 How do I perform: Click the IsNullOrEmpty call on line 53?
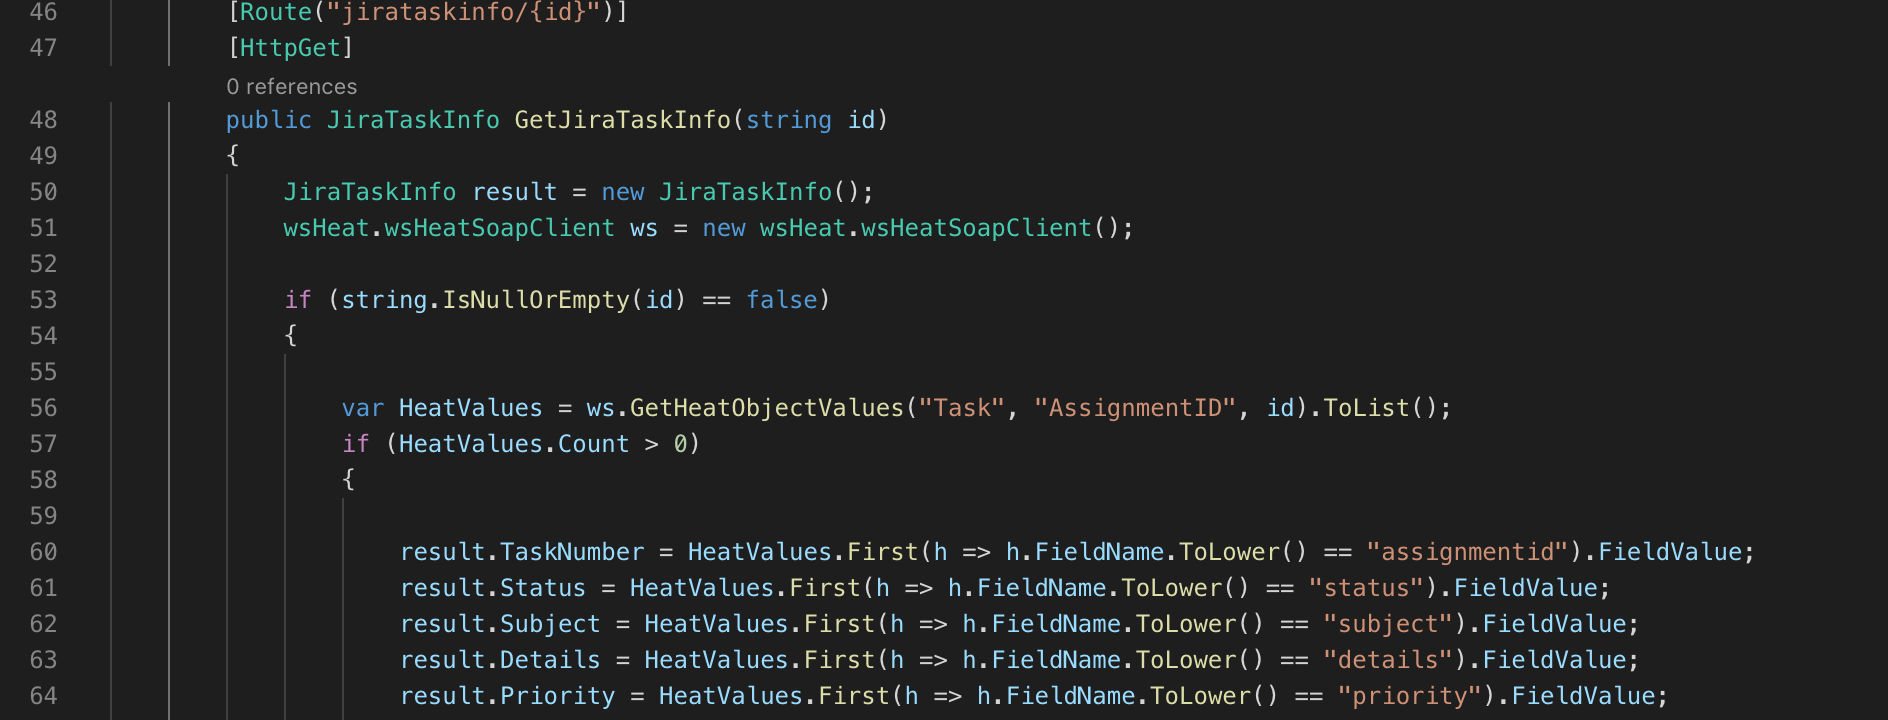[536, 300]
